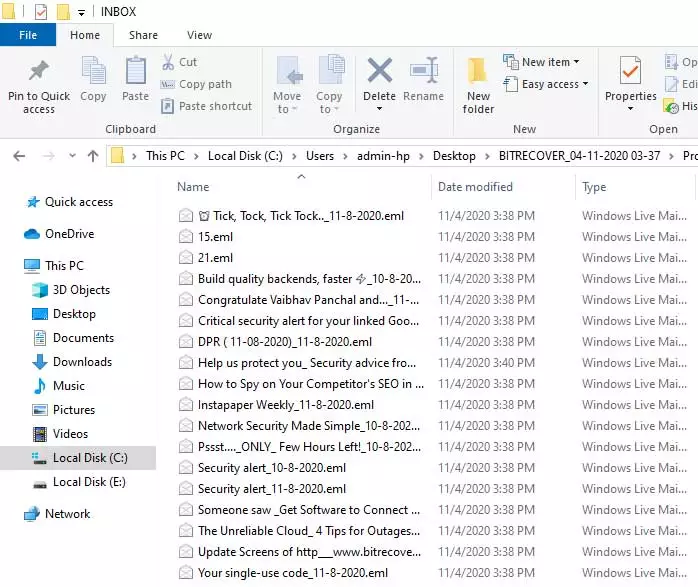Open the File menu
Image resolution: width=698 pixels, height=587 pixels.
(x=28, y=35)
